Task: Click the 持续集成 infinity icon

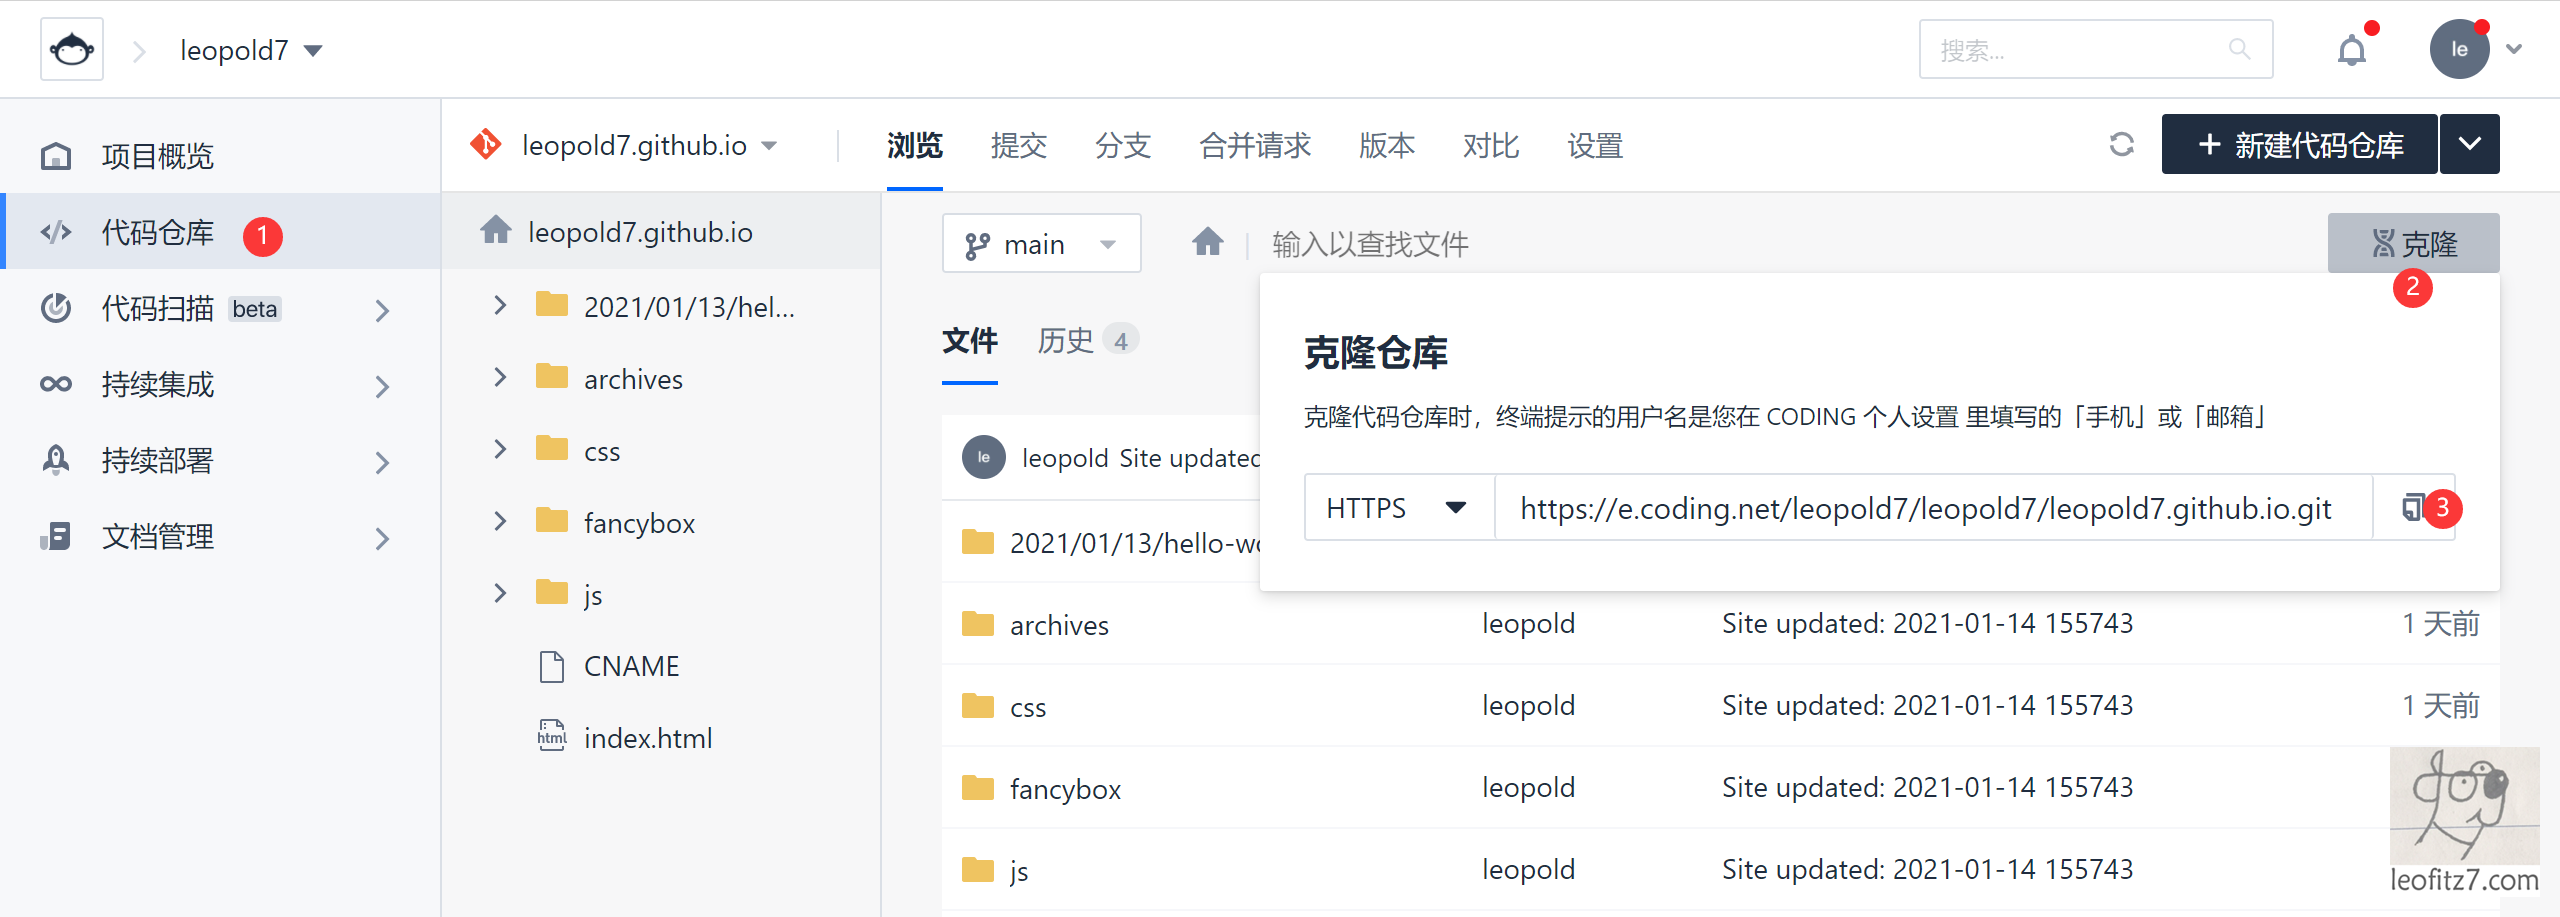Action: (56, 383)
